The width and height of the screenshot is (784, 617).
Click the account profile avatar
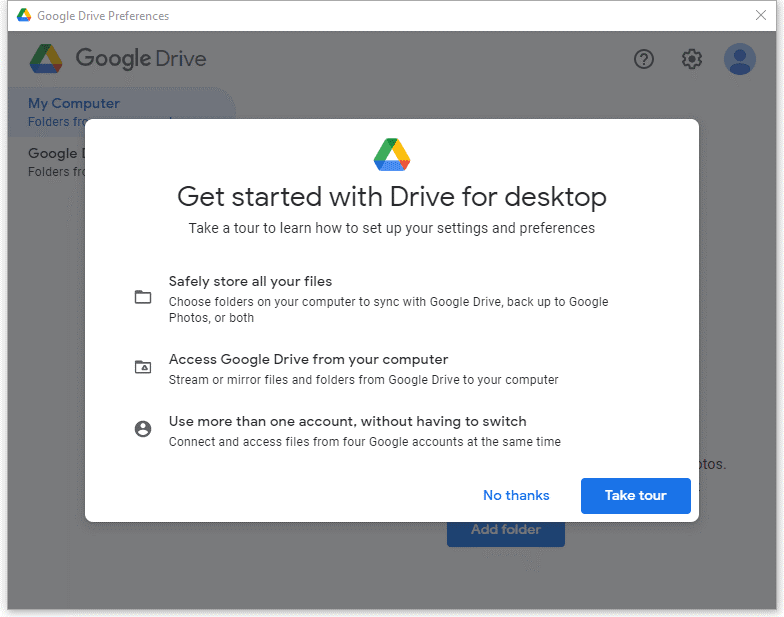740,59
